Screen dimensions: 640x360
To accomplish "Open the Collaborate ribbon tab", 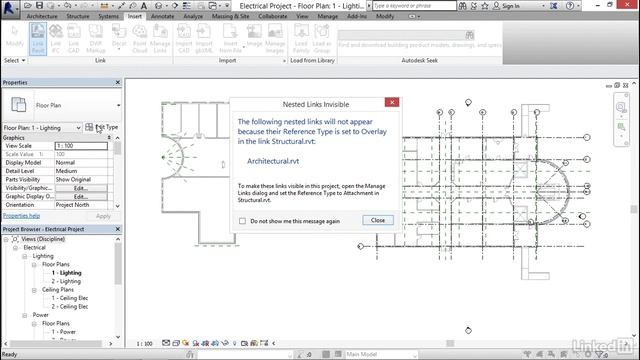I will 273,16.
